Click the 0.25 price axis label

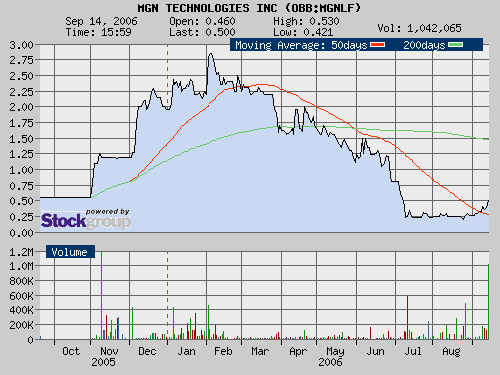pos(21,217)
